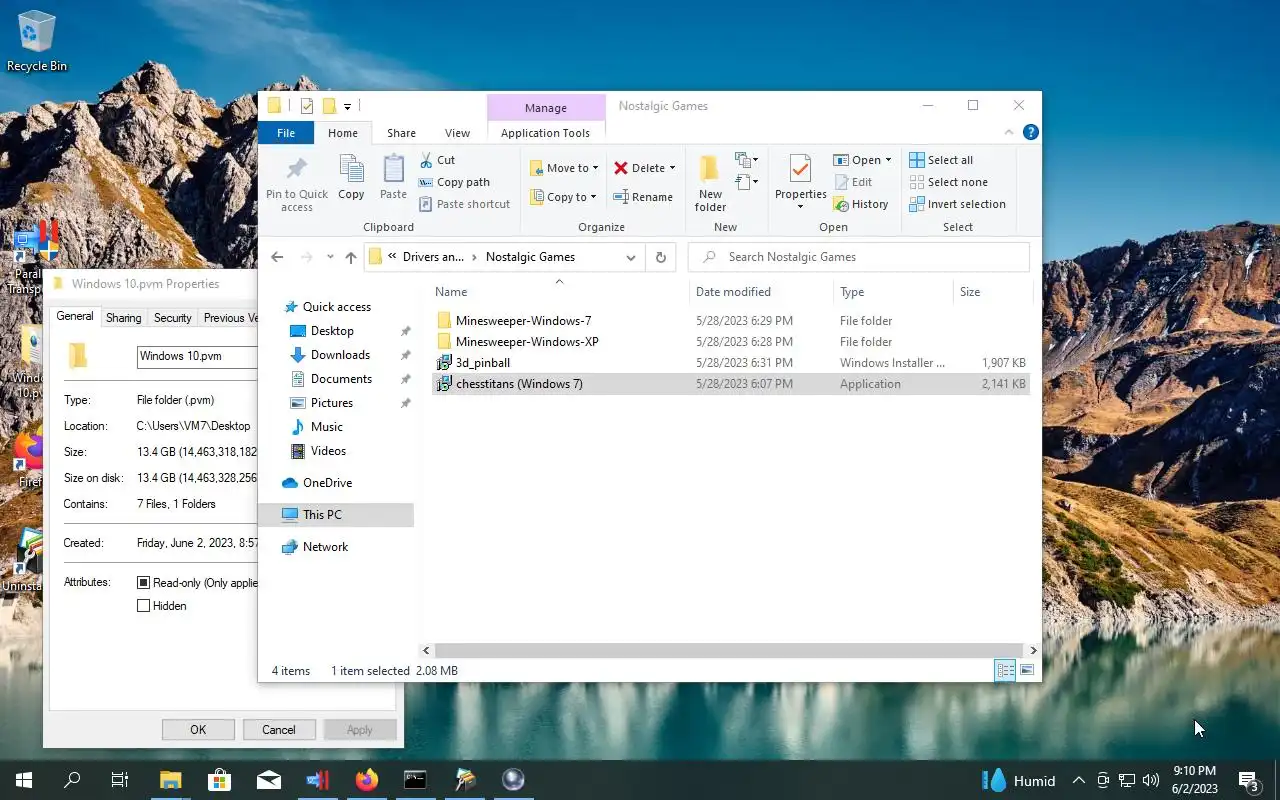Open taskbar Search magnifier

tap(72, 780)
